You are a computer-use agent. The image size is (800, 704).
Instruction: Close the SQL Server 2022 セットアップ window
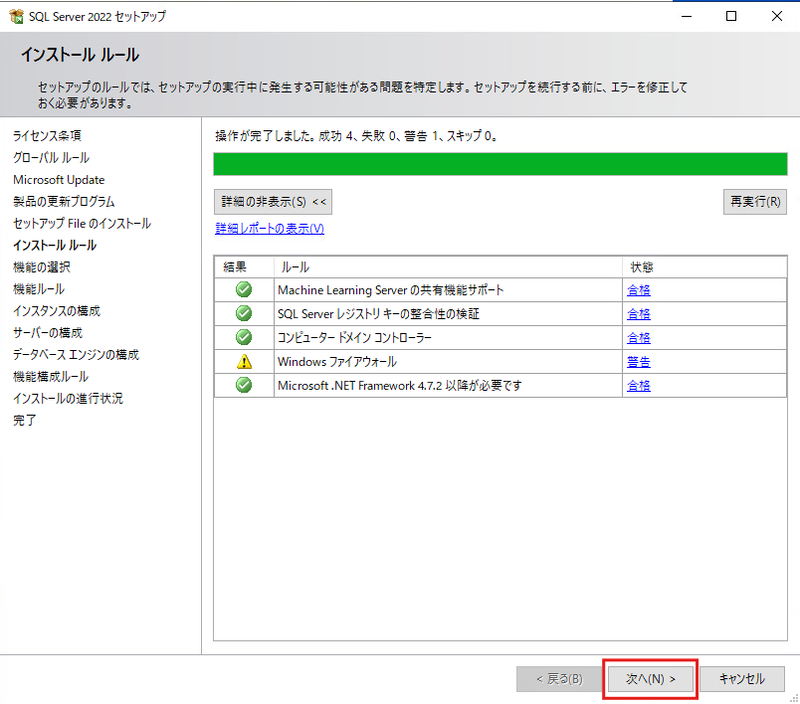777,16
